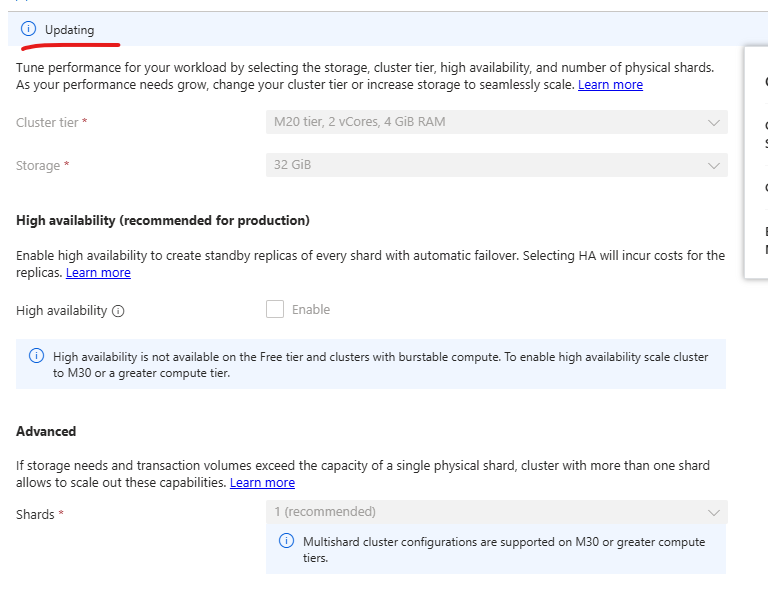Open Learn more link under Advanced section

(262, 483)
